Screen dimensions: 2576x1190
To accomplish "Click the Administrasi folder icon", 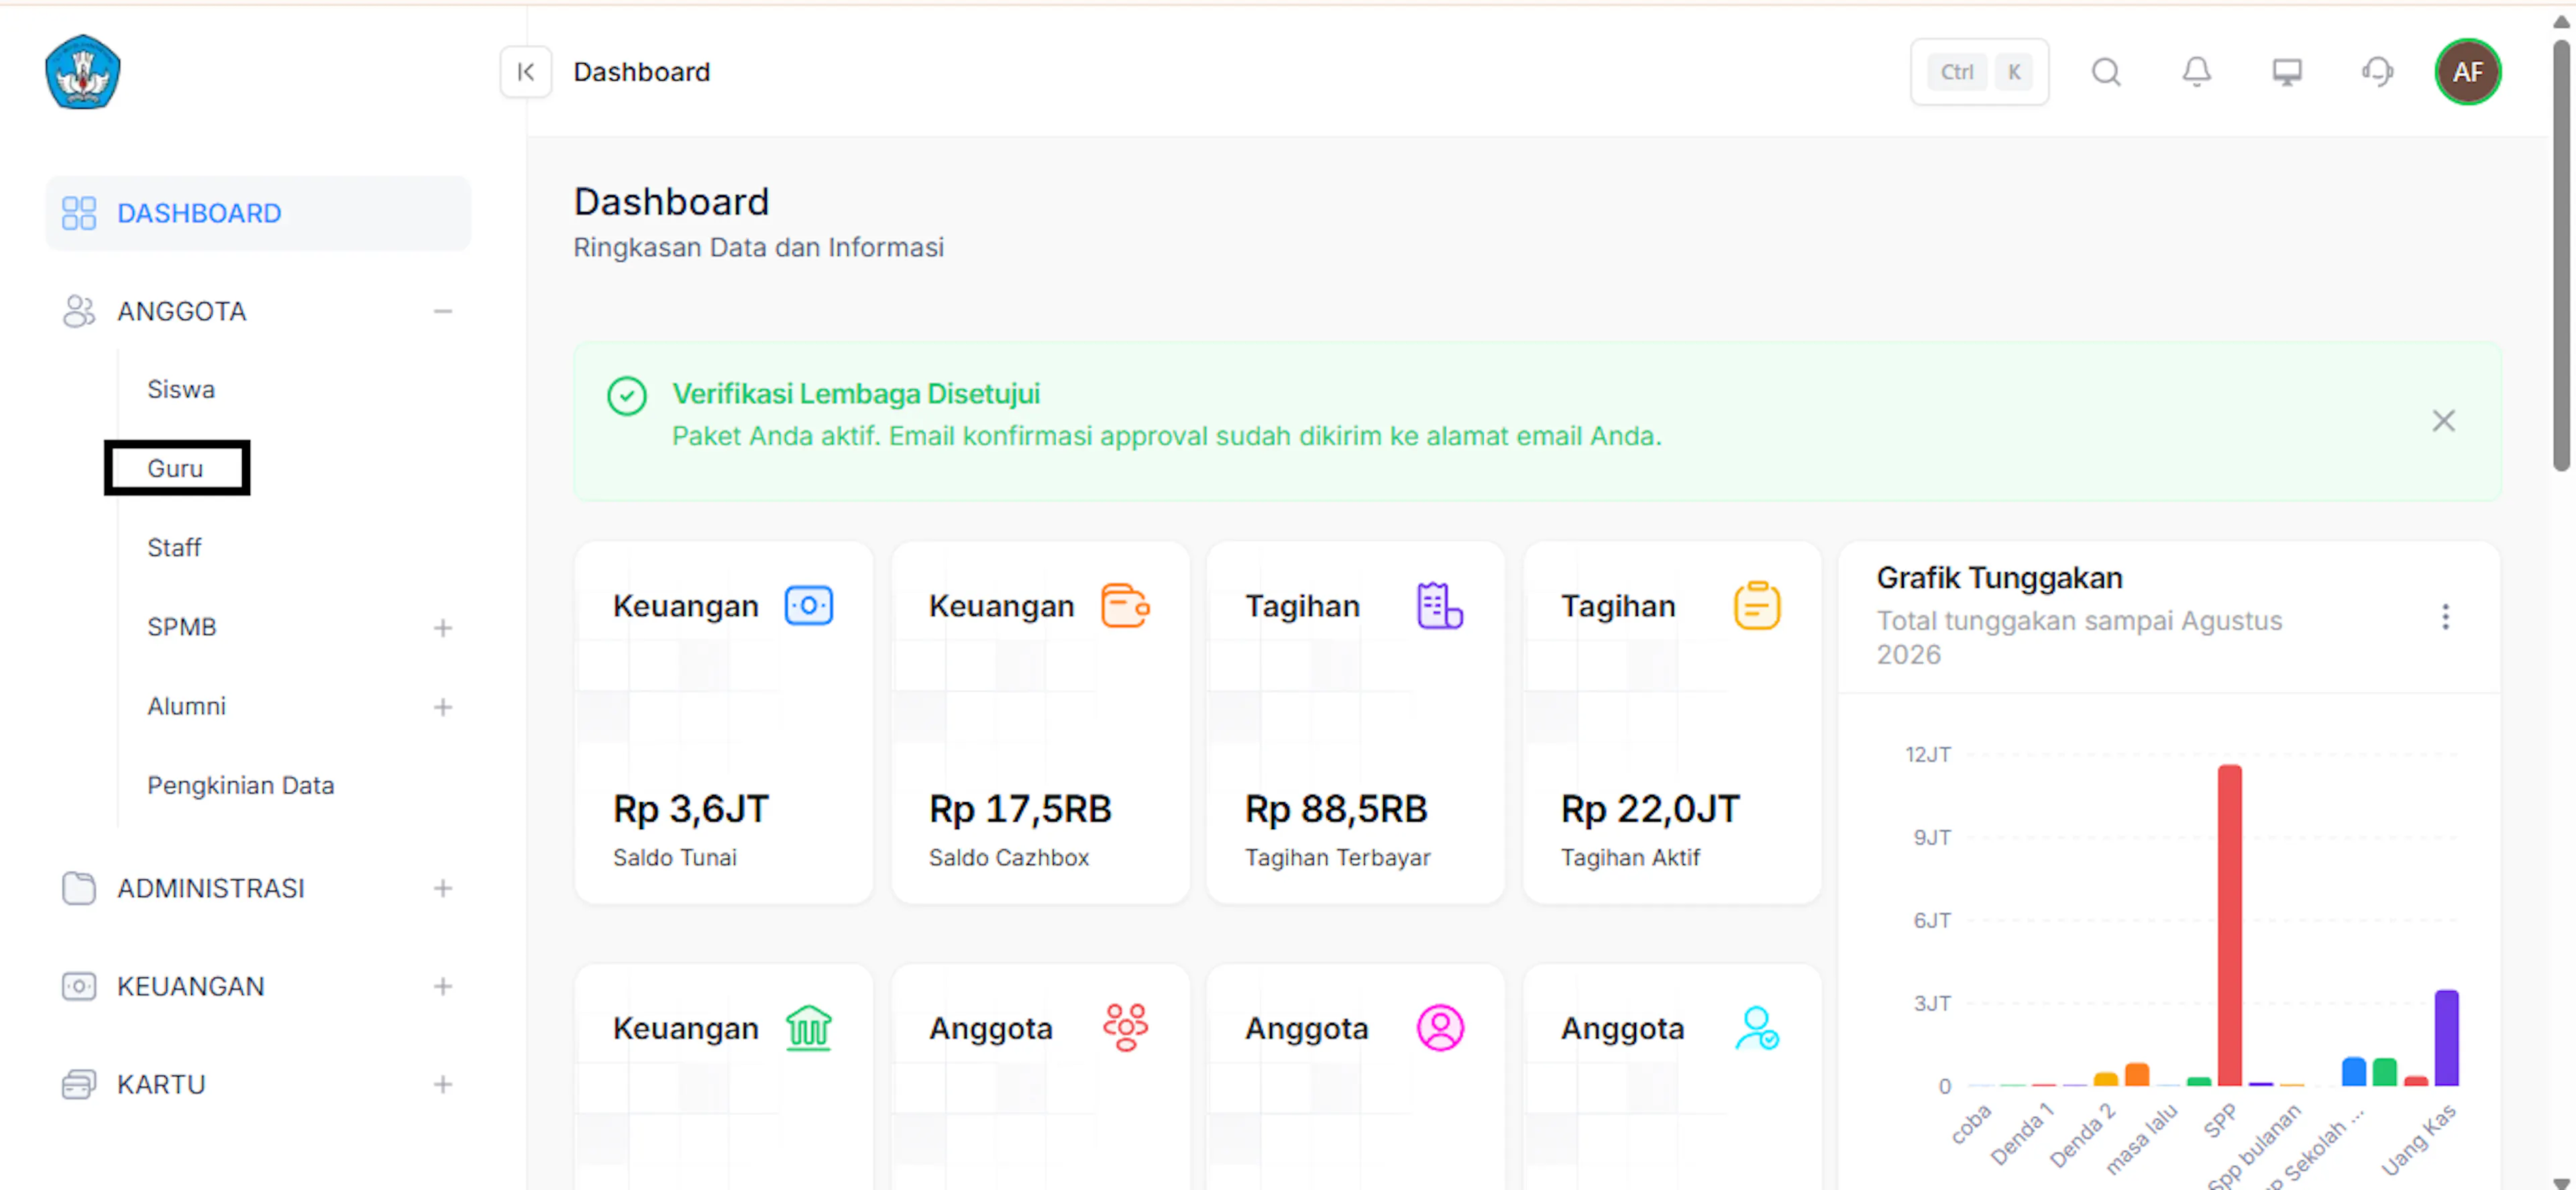I will click(79, 888).
